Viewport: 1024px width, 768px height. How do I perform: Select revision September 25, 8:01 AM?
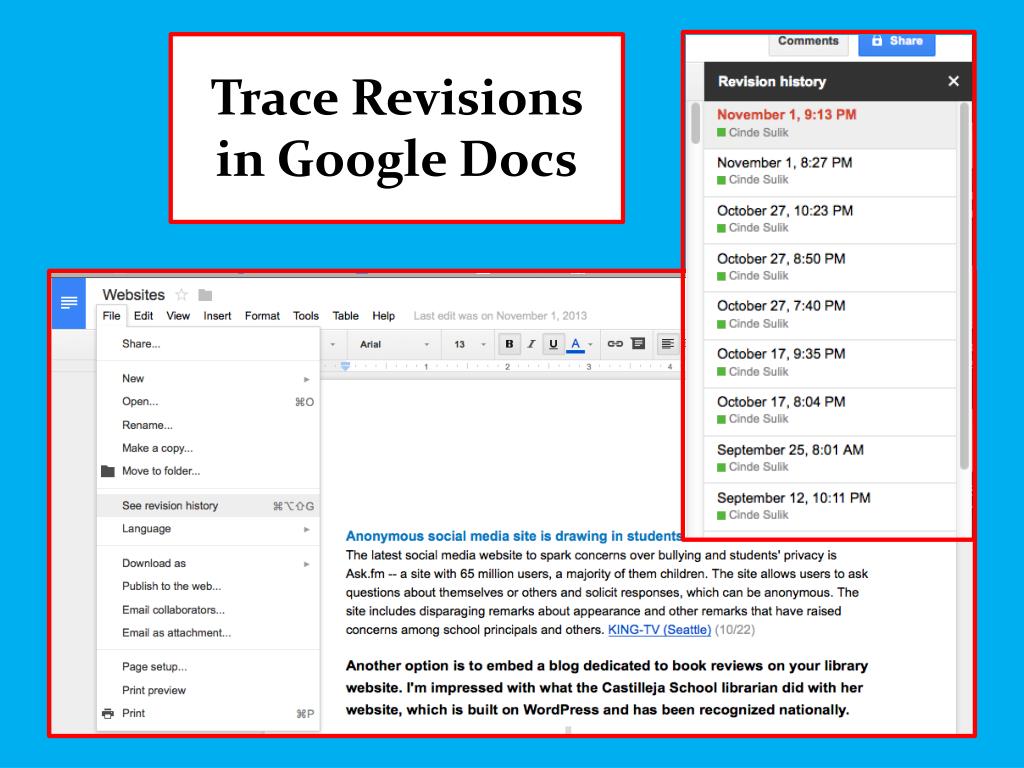click(830, 458)
